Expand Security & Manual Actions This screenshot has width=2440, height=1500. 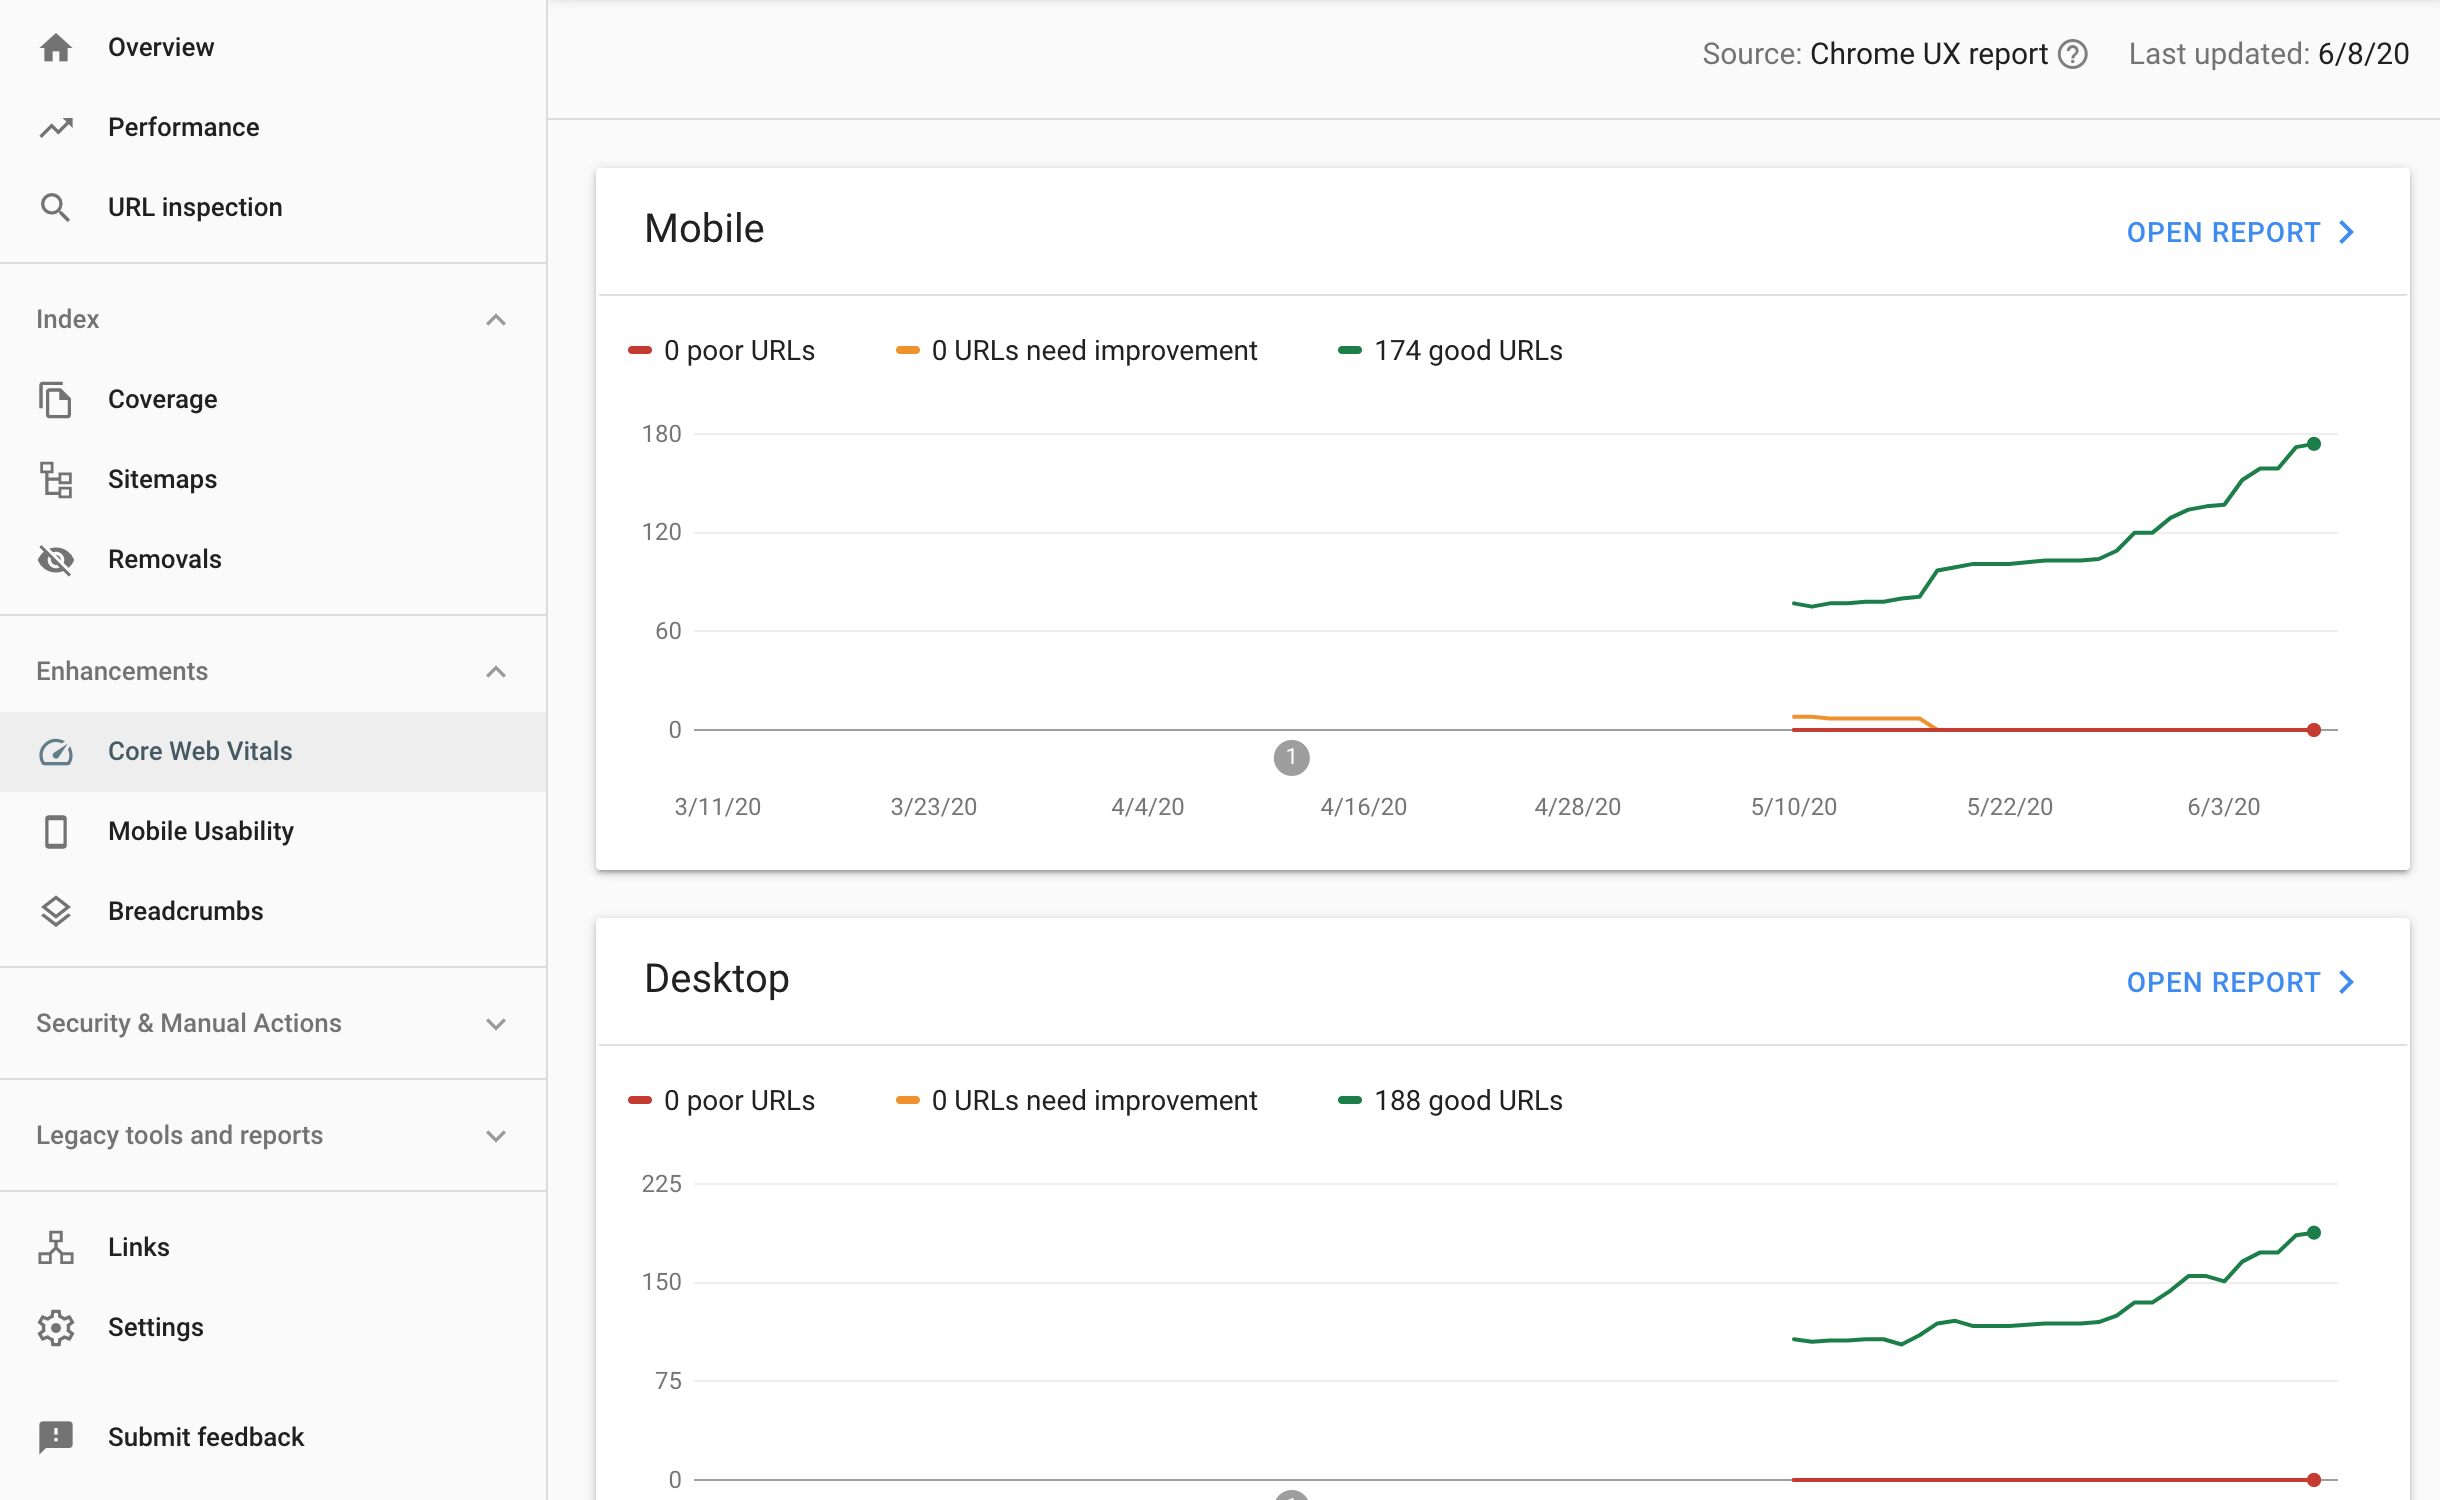tap(495, 1023)
